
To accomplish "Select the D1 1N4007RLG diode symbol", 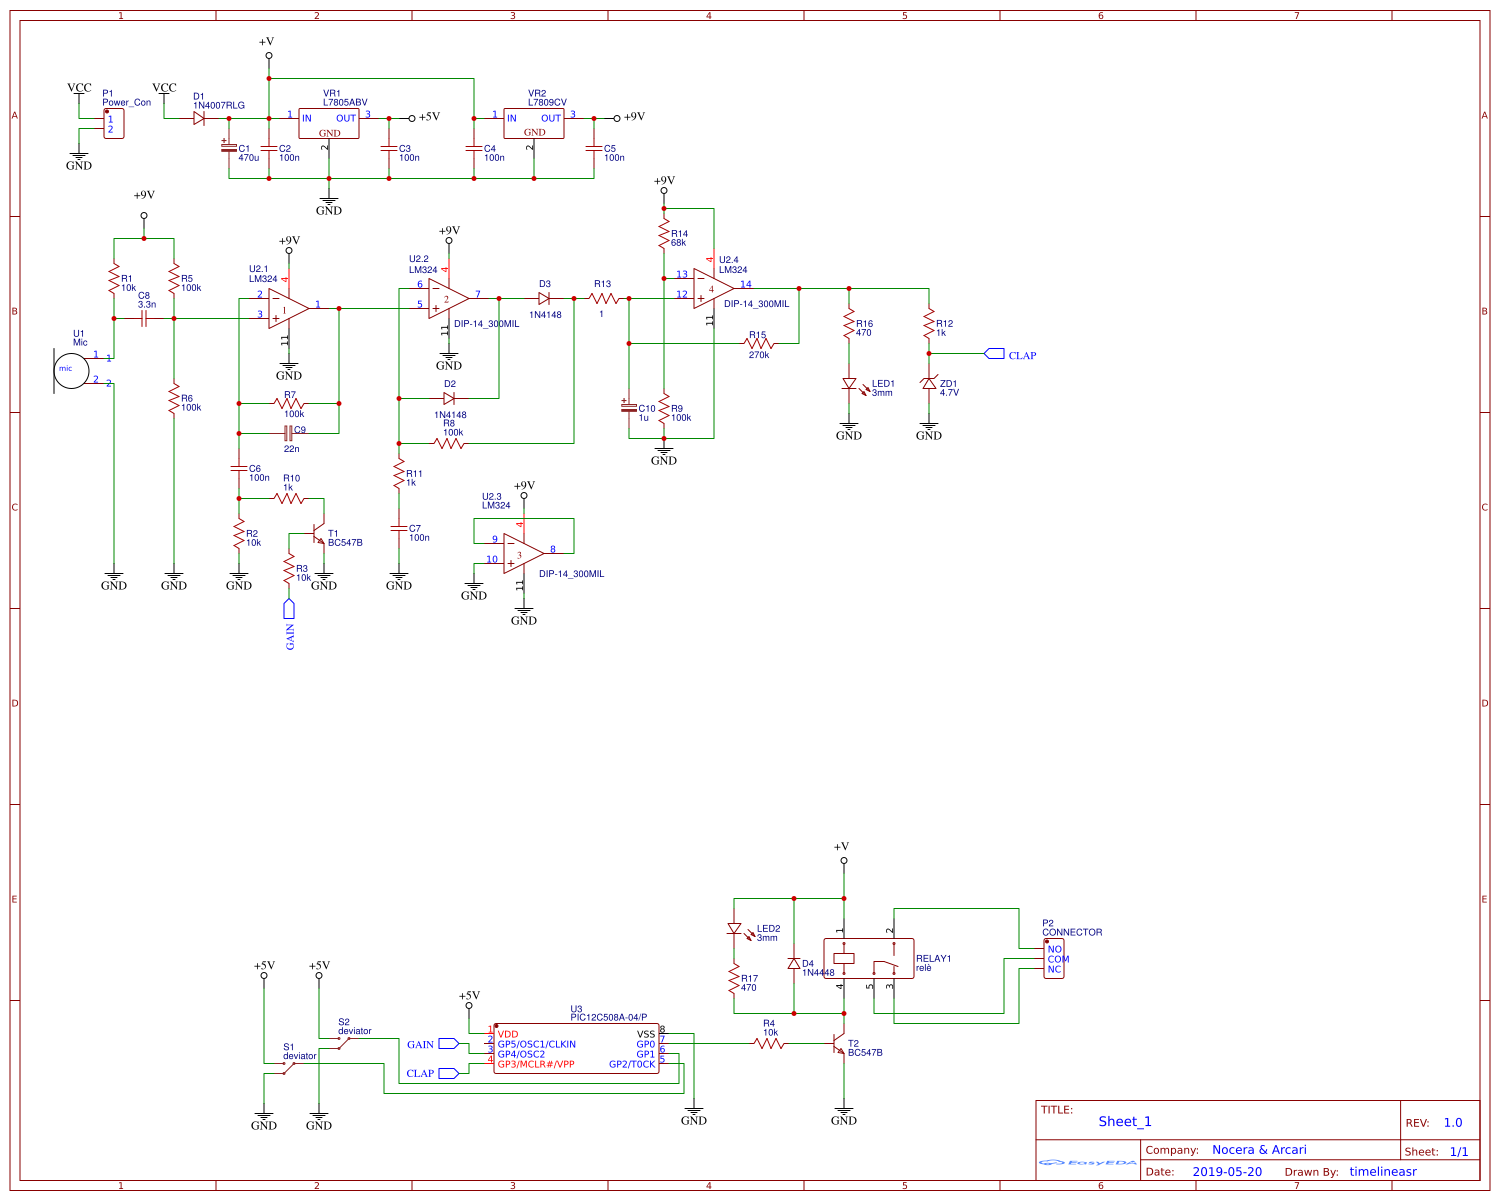I will click(199, 116).
